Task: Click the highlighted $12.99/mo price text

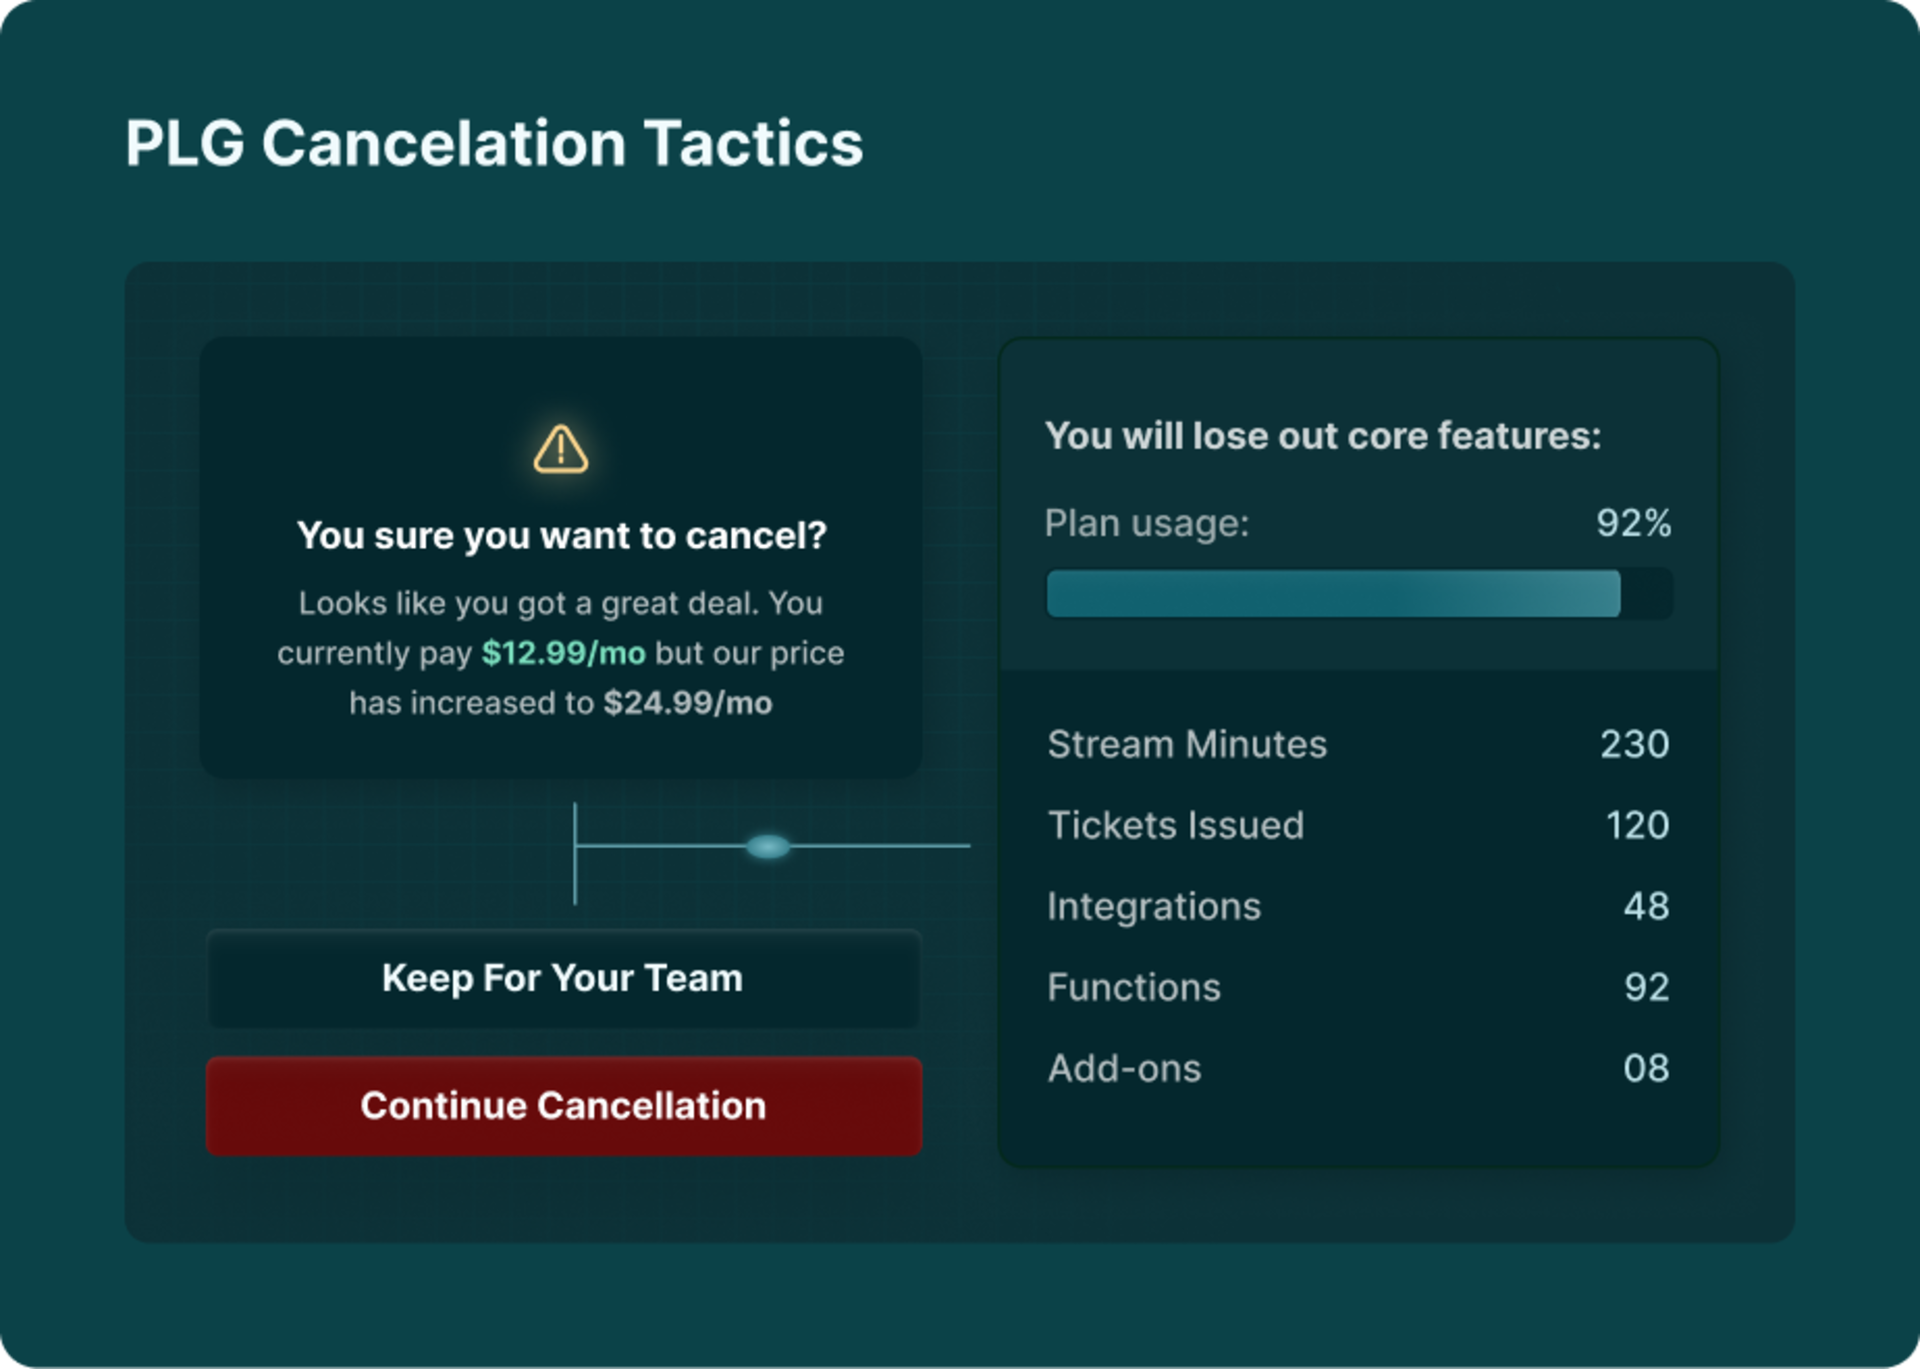Action: [x=564, y=653]
